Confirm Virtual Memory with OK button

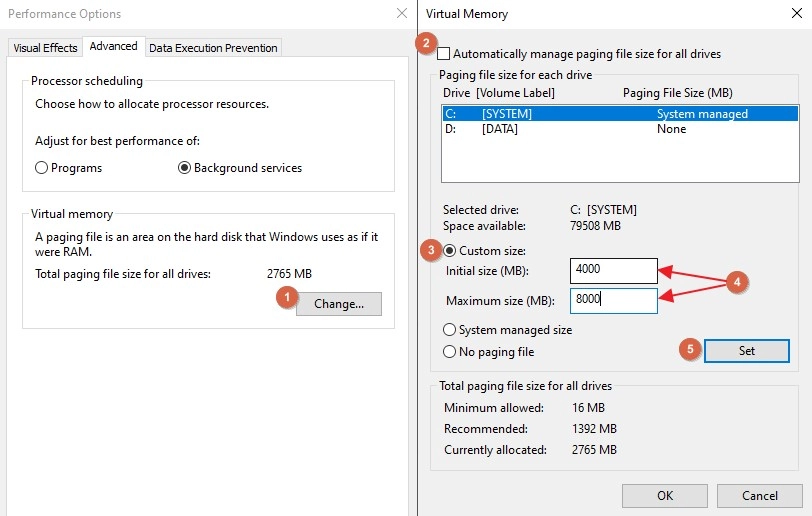click(x=665, y=496)
